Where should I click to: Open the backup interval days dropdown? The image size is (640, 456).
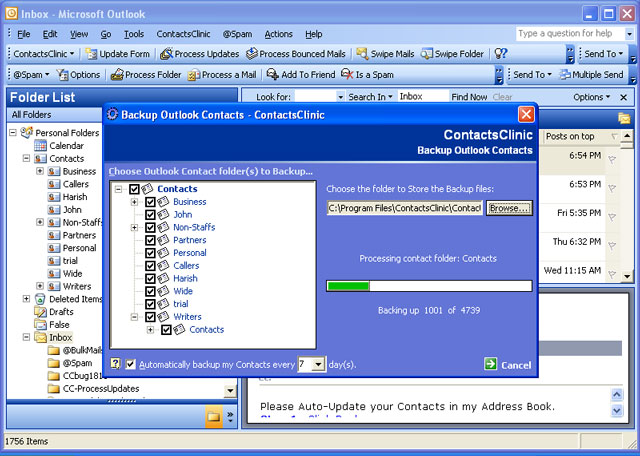(318, 364)
